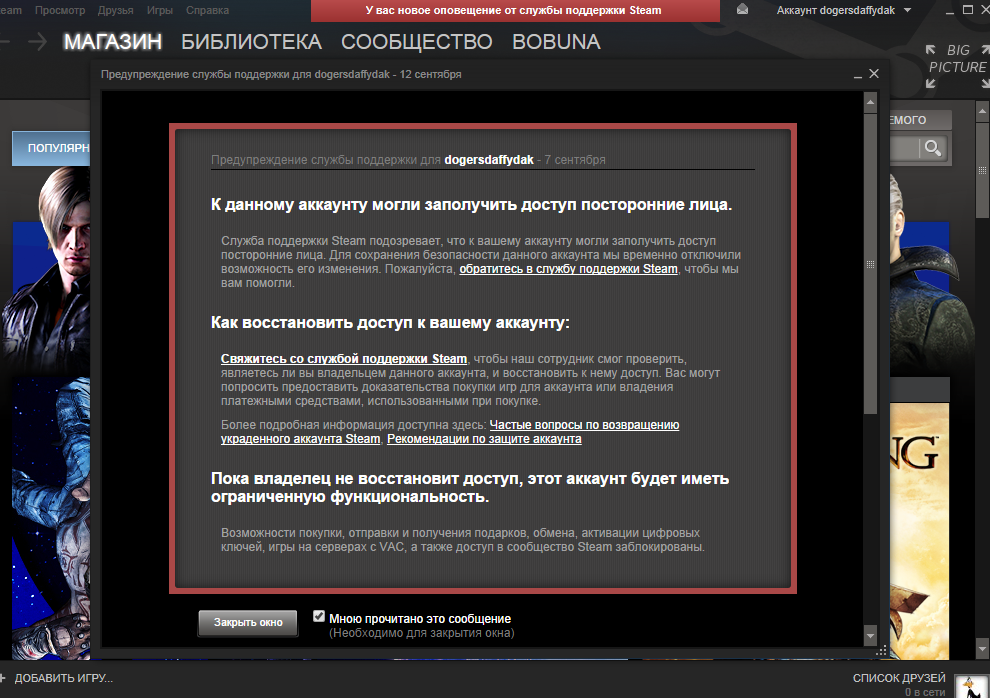Close the support warning dialog with X
Viewport: 990px width, 698px height.
point(874,74)
